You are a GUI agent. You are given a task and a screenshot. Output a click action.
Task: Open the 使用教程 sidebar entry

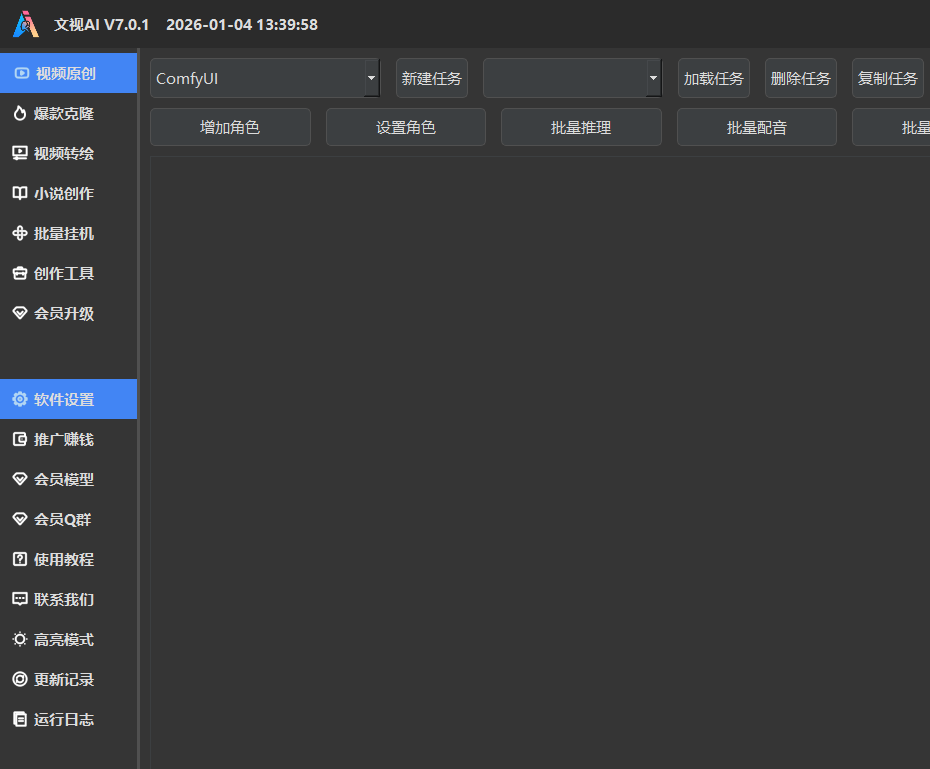click(x=64, y=559)
